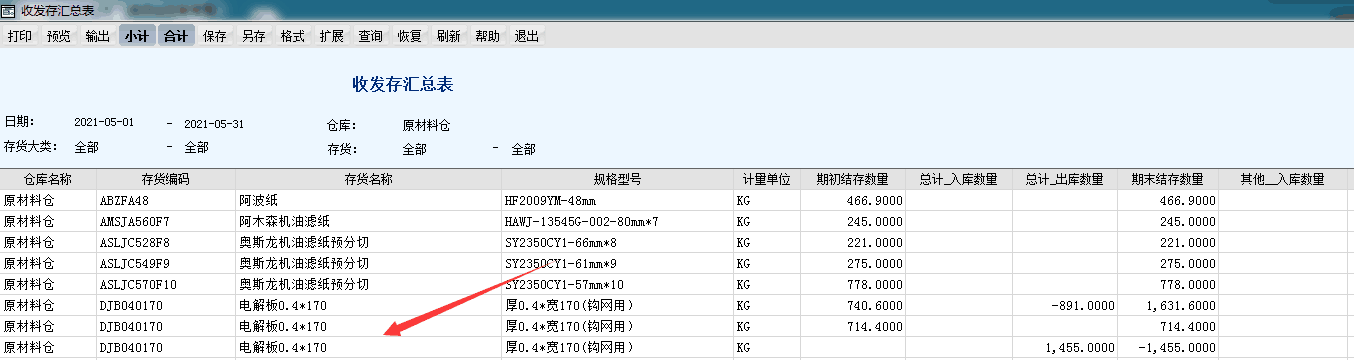Click 退出 to exit the report
The width and height of the screenshot is (1354, 360).
527,36
